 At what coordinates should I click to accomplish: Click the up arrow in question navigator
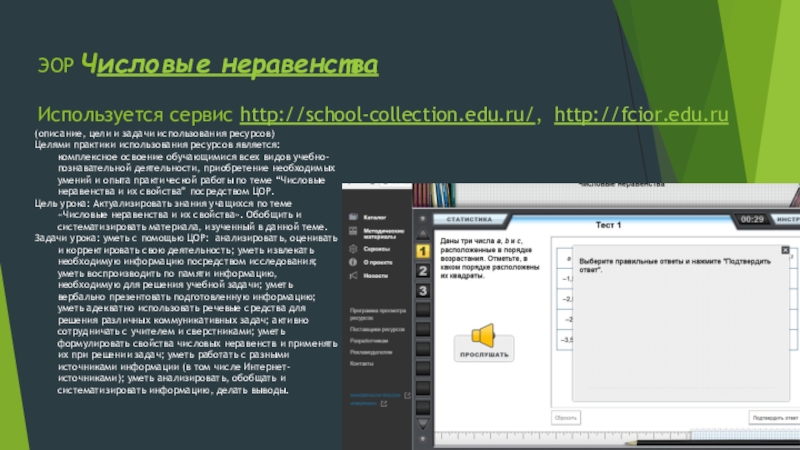pyautogui.click(x=422, y=234)
